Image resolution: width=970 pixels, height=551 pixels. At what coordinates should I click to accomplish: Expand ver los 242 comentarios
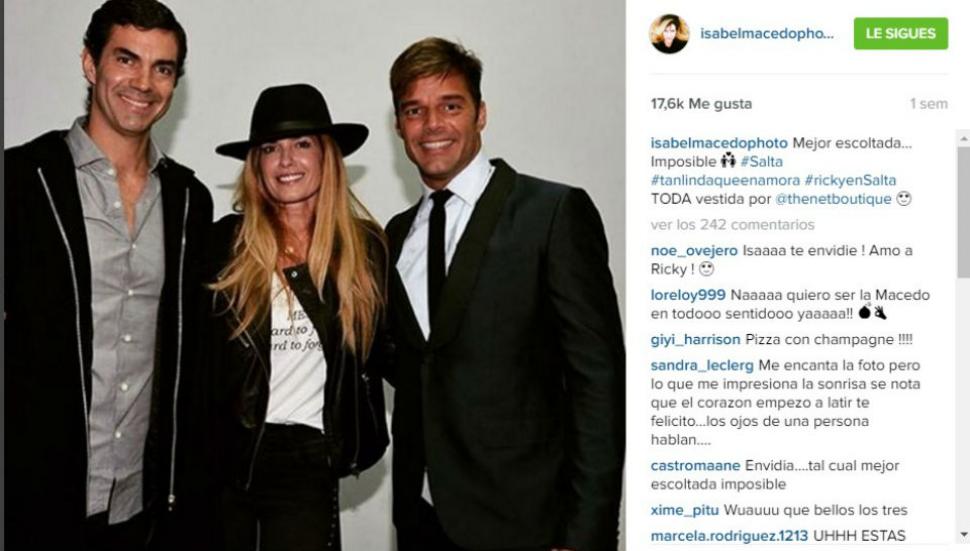(x=732, y=224)
